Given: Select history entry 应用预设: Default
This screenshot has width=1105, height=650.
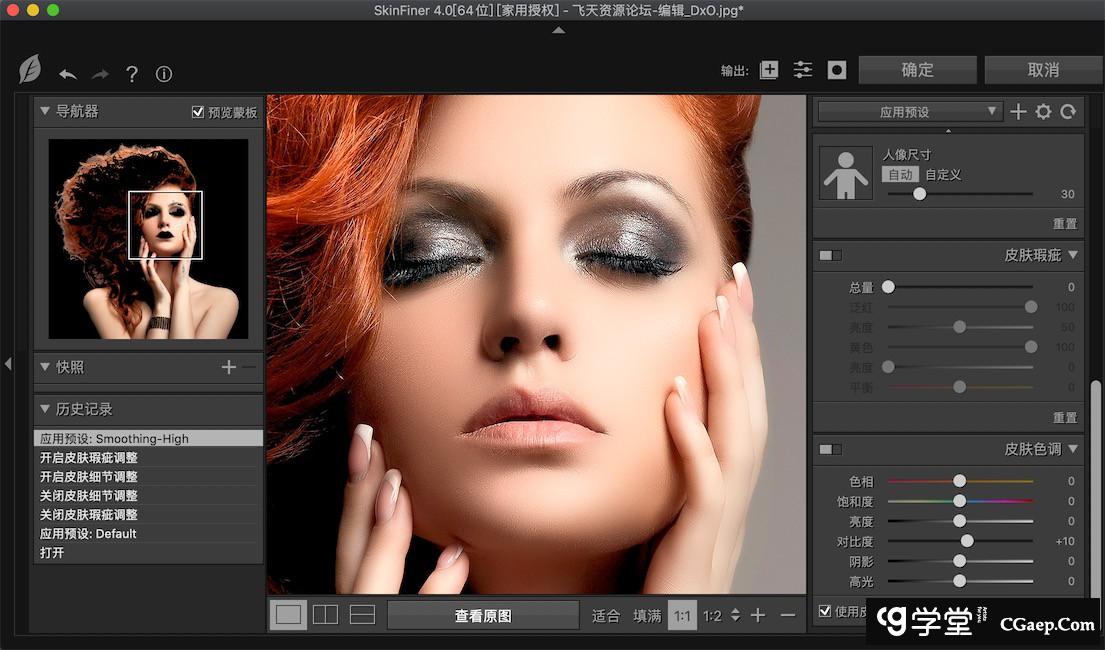Looking at the screenshot, I should pyautogui.click(x=88, y=534).
